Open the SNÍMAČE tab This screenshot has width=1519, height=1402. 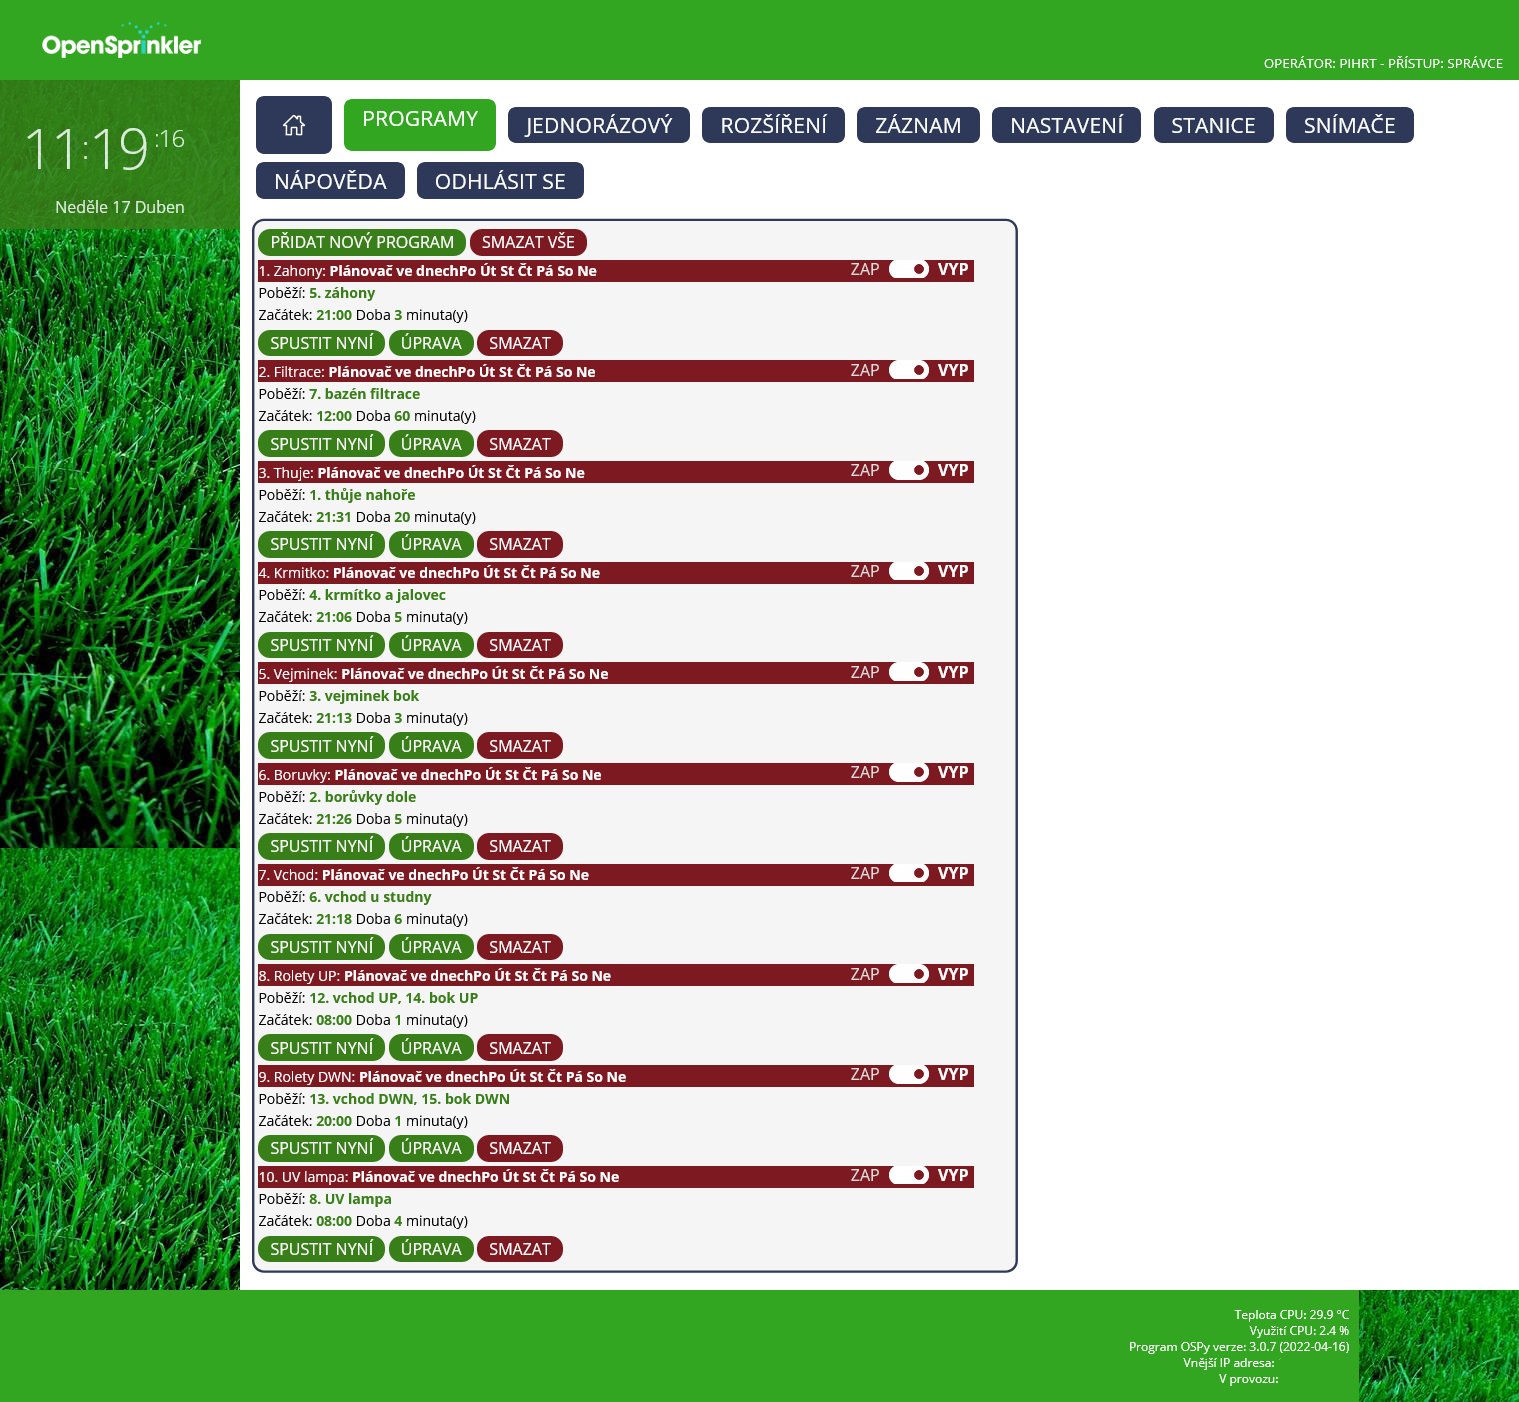click(1349, 125)
